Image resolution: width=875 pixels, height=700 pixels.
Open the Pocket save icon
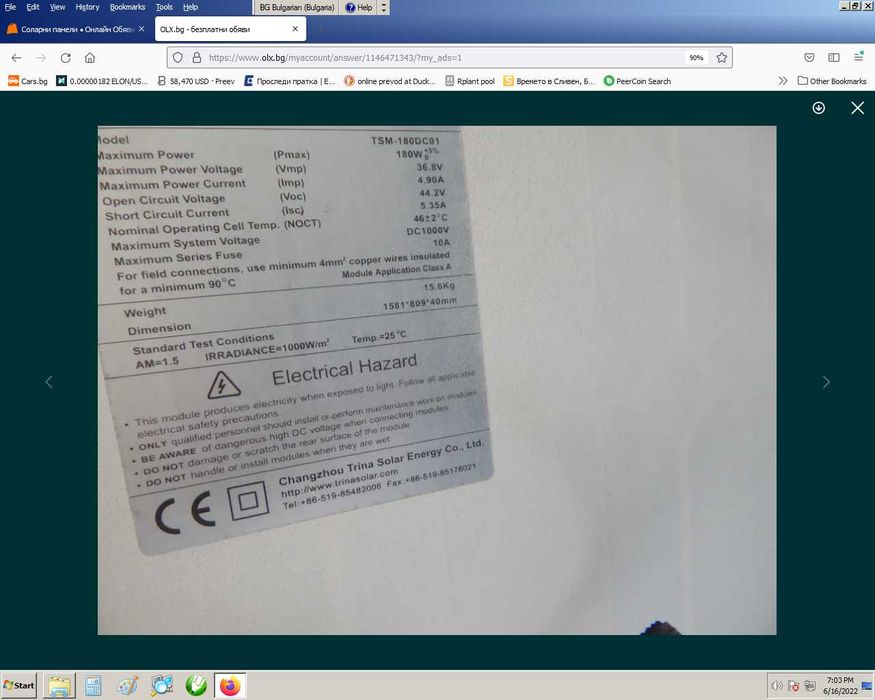click(x=809, y=57)
